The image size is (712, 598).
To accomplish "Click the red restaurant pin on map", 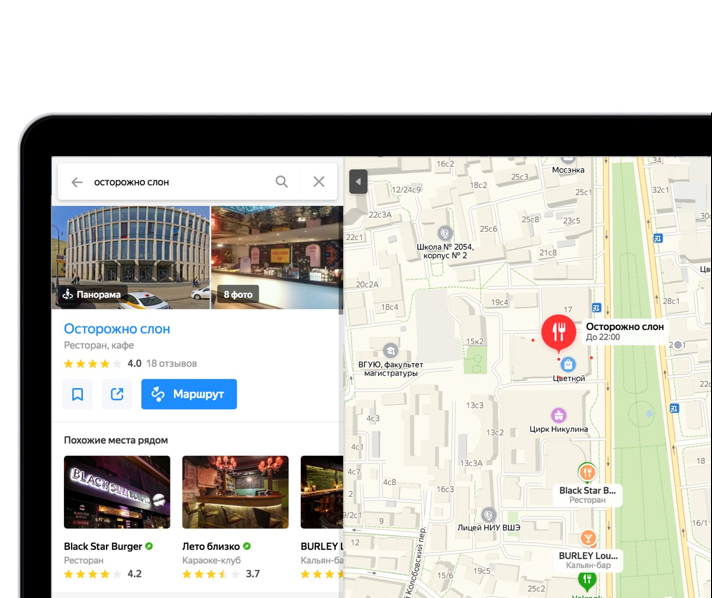I will [559, 333].
